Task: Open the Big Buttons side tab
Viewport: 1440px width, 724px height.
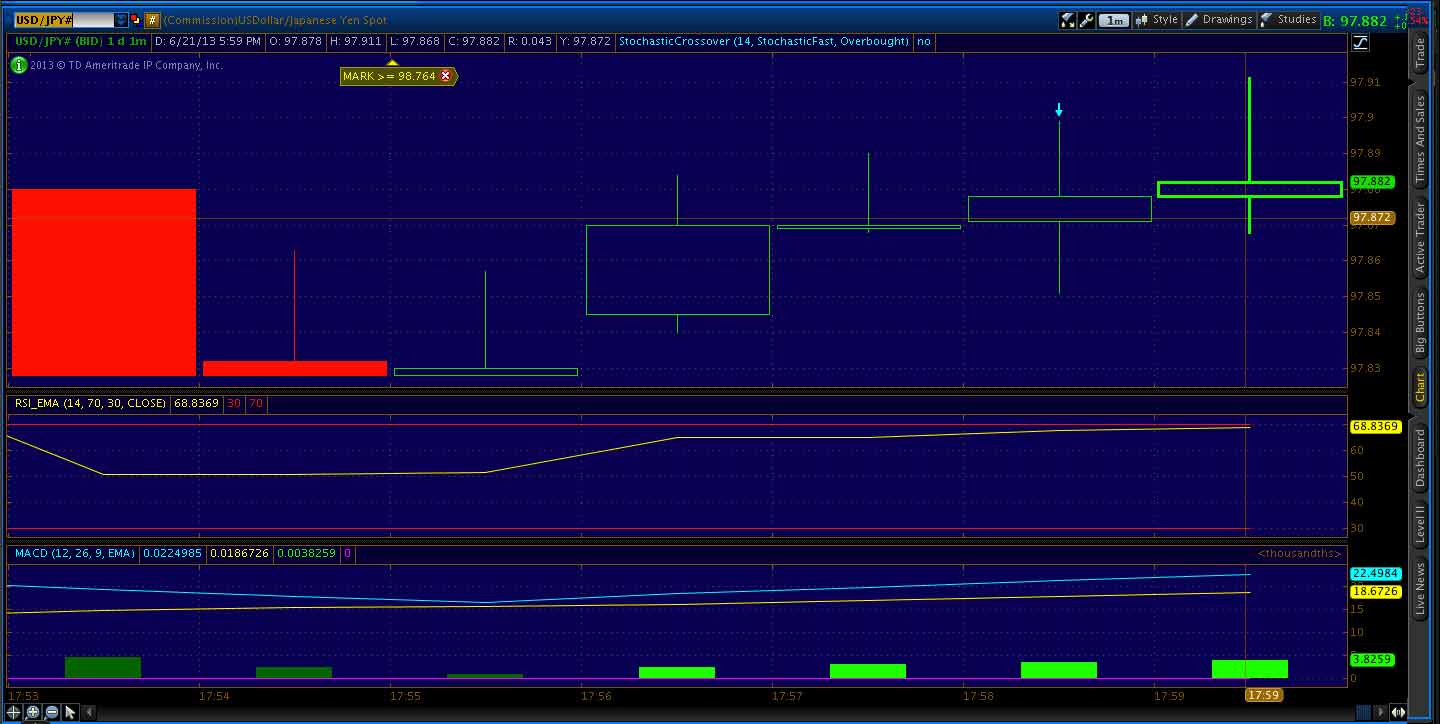Action: (1419, 323)
